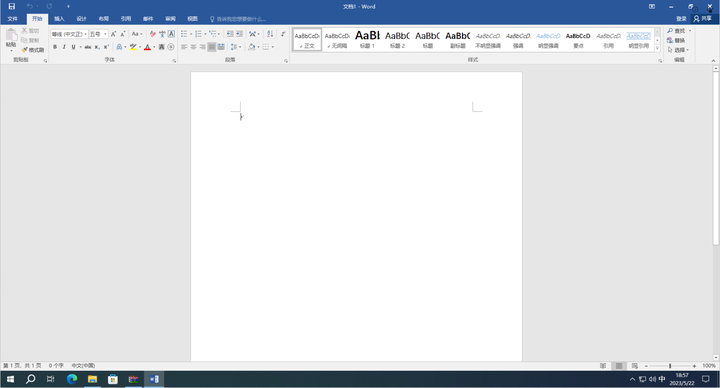Open the Line Spacing dropdown
This screenshot has width=720, height=388.
click(x=236, y=47)
